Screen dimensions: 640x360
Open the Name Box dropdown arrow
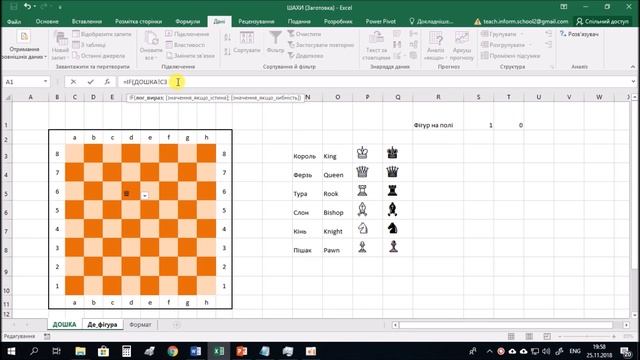(x=45, y=82)
